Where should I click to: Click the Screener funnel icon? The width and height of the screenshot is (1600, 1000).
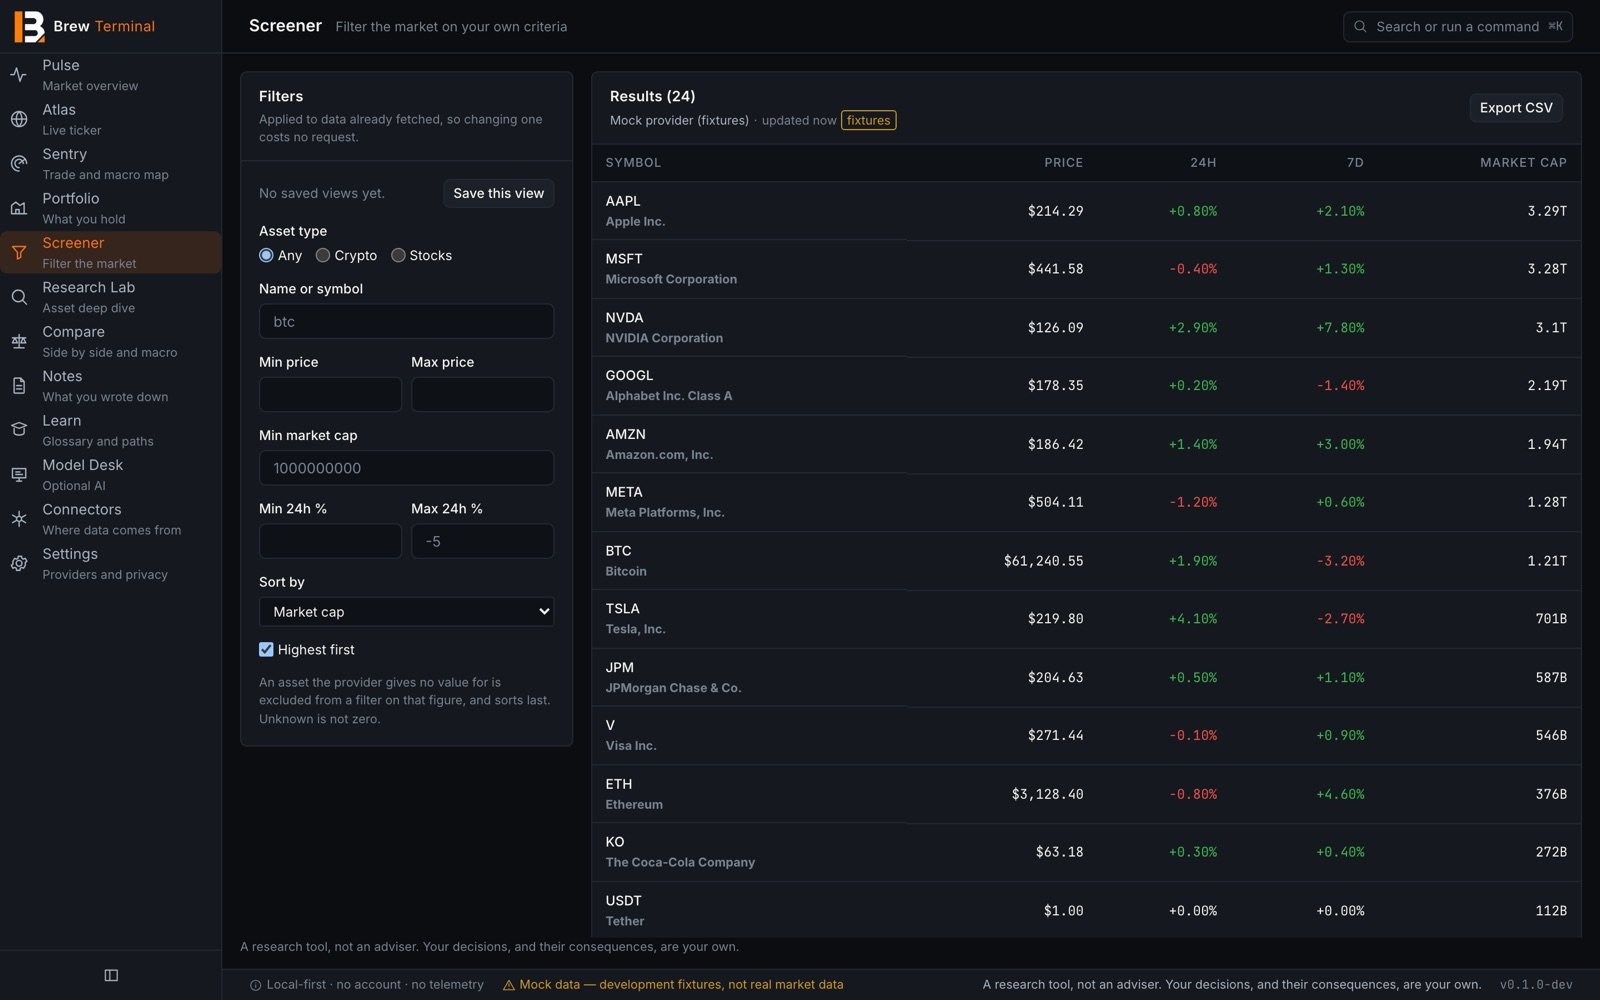click(x=19, y=253)
